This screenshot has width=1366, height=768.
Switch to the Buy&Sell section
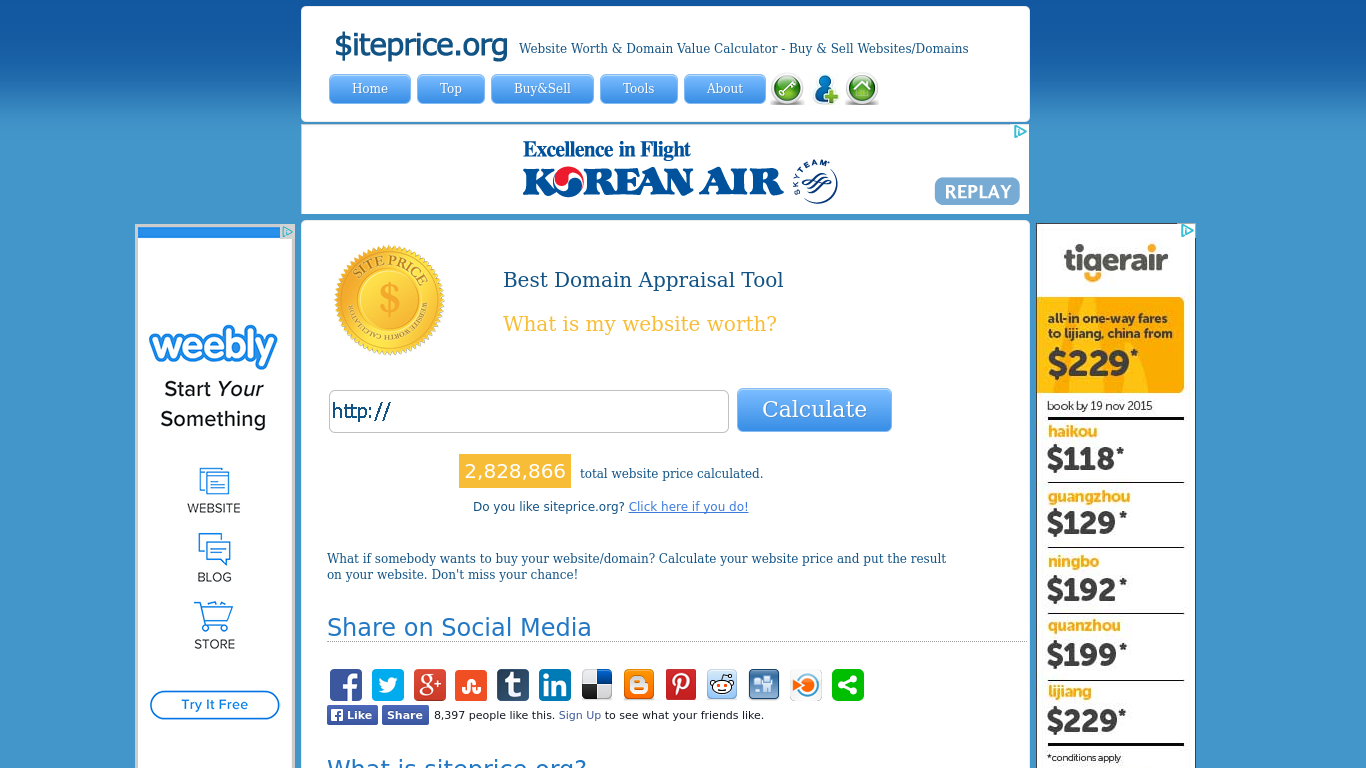tap(542, 89)
